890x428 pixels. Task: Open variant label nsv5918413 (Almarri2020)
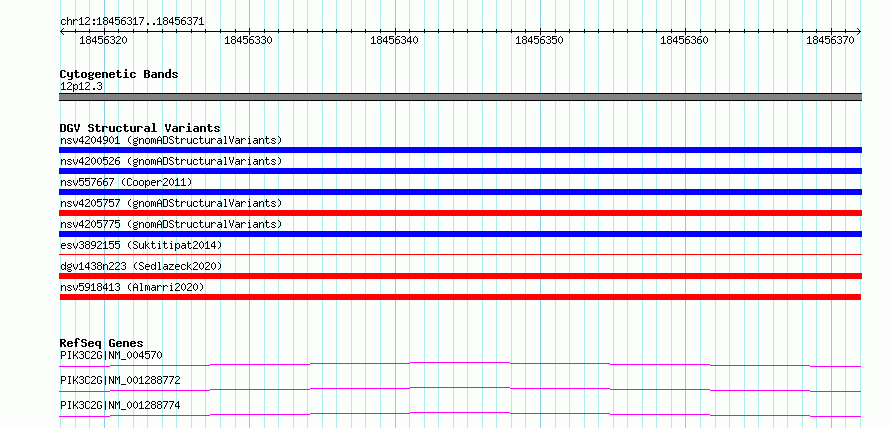pos(132,287)
